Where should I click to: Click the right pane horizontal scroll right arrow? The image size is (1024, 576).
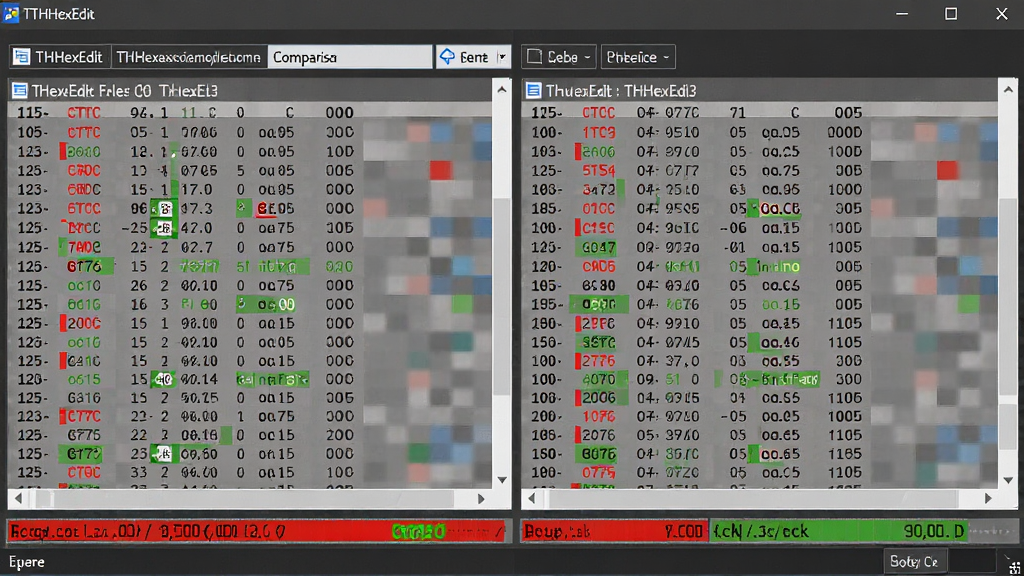pos(988,498)
